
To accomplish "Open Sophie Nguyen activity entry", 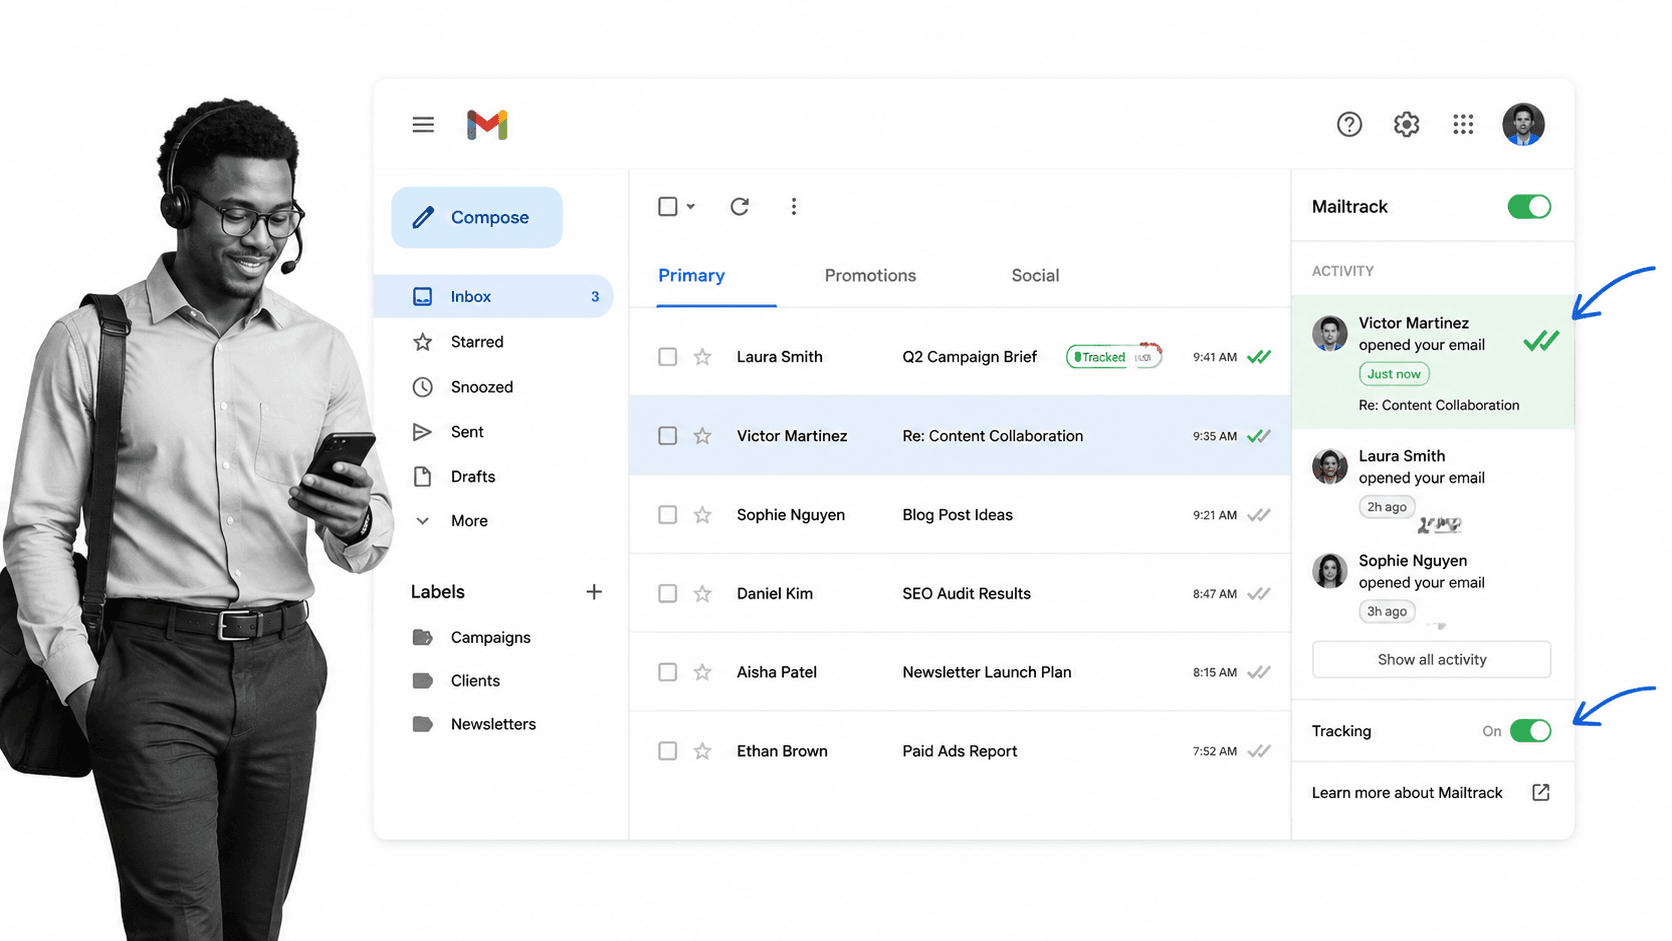I will [1433, 587].
